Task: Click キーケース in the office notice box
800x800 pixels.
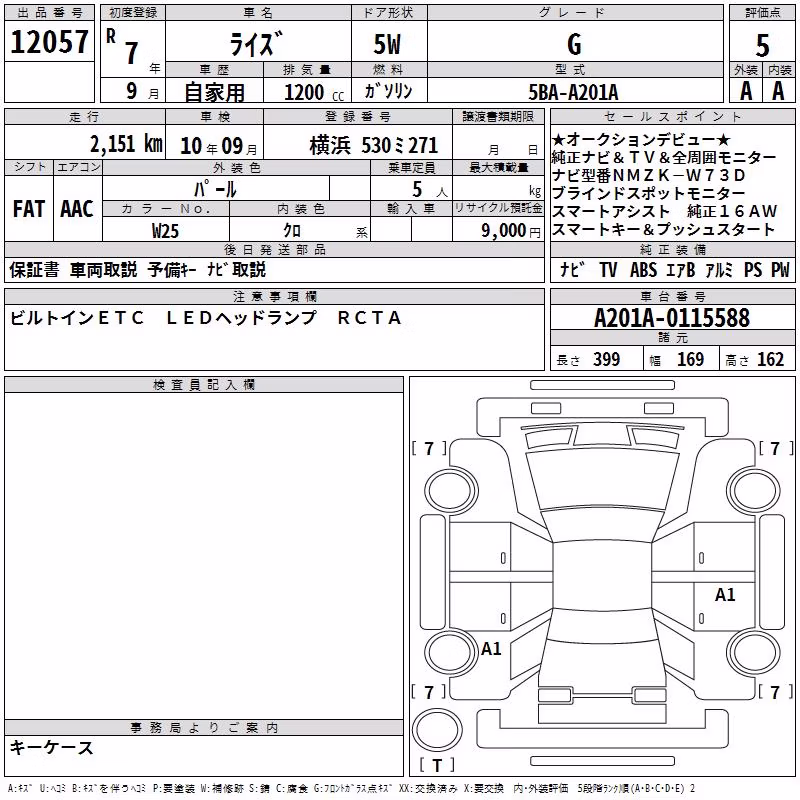Action: [52, 748]
